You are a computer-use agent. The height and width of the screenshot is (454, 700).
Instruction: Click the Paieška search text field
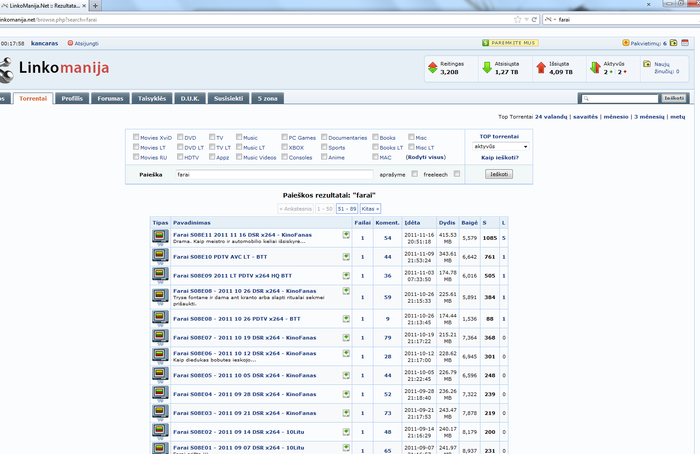[274, 175]
